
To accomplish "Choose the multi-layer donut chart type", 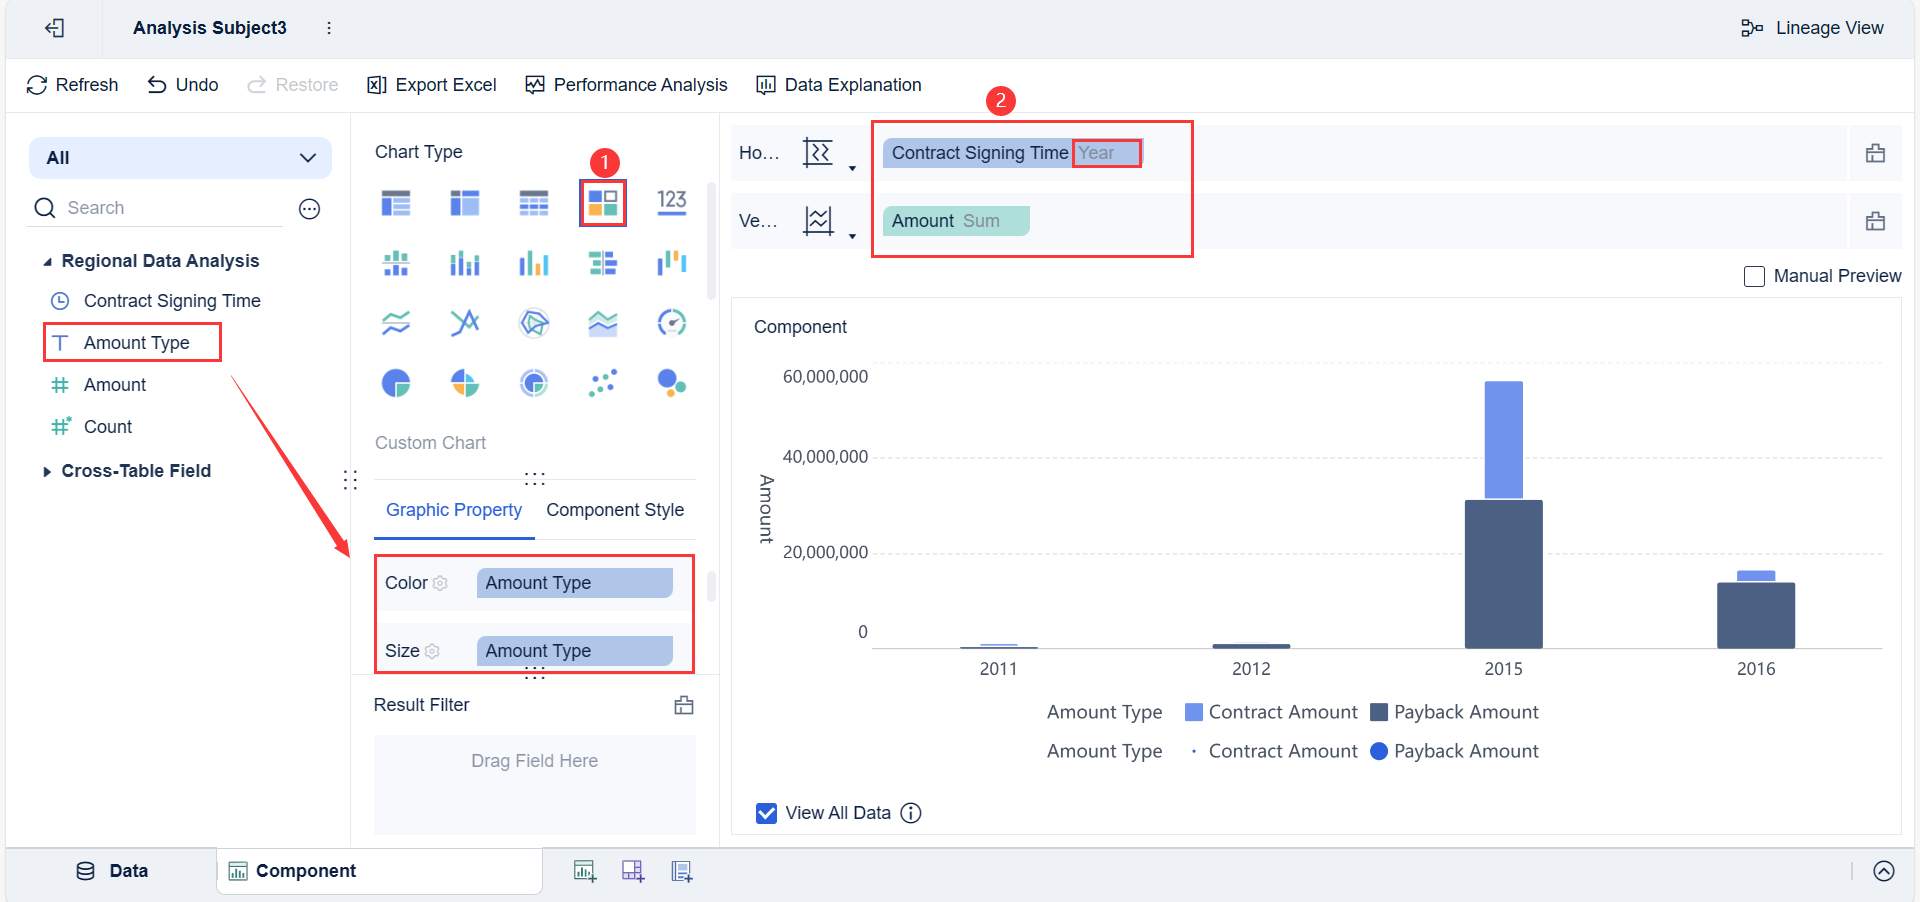I will 534,383.
